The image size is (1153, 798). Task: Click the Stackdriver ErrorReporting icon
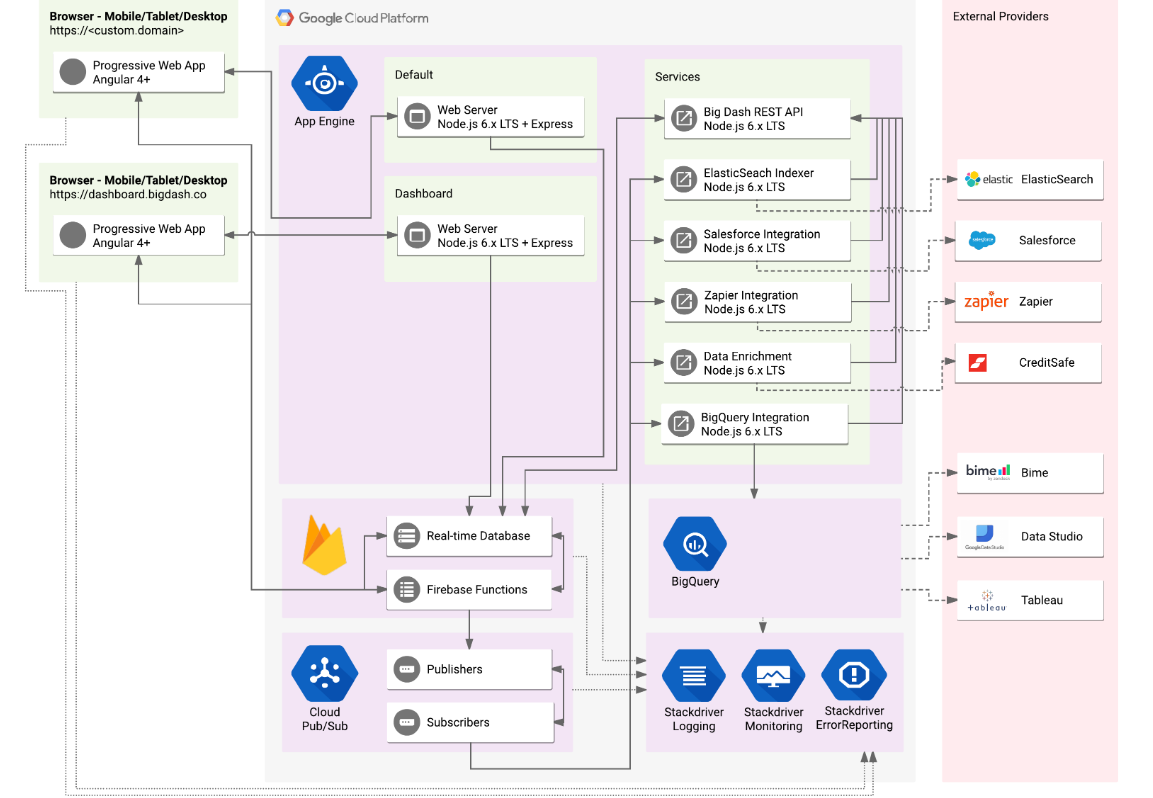point(854,674)
